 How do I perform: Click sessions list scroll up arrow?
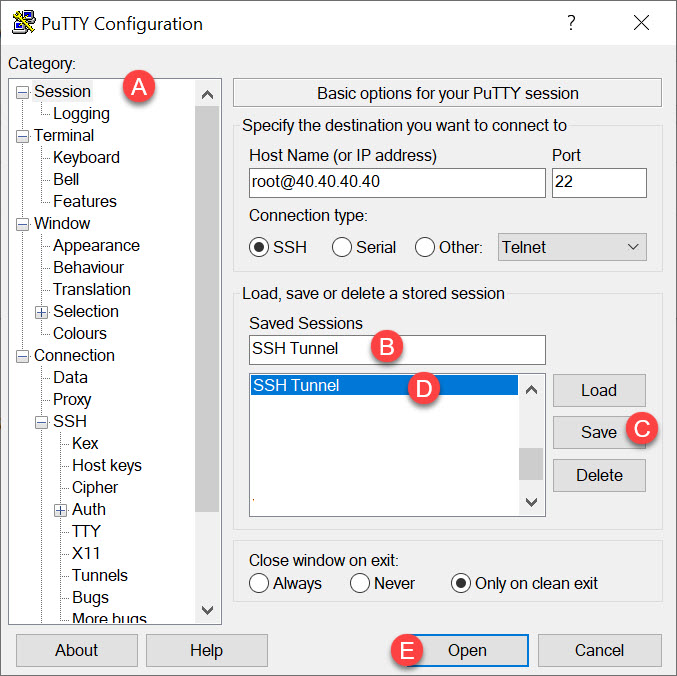click(x=531, y=390)
